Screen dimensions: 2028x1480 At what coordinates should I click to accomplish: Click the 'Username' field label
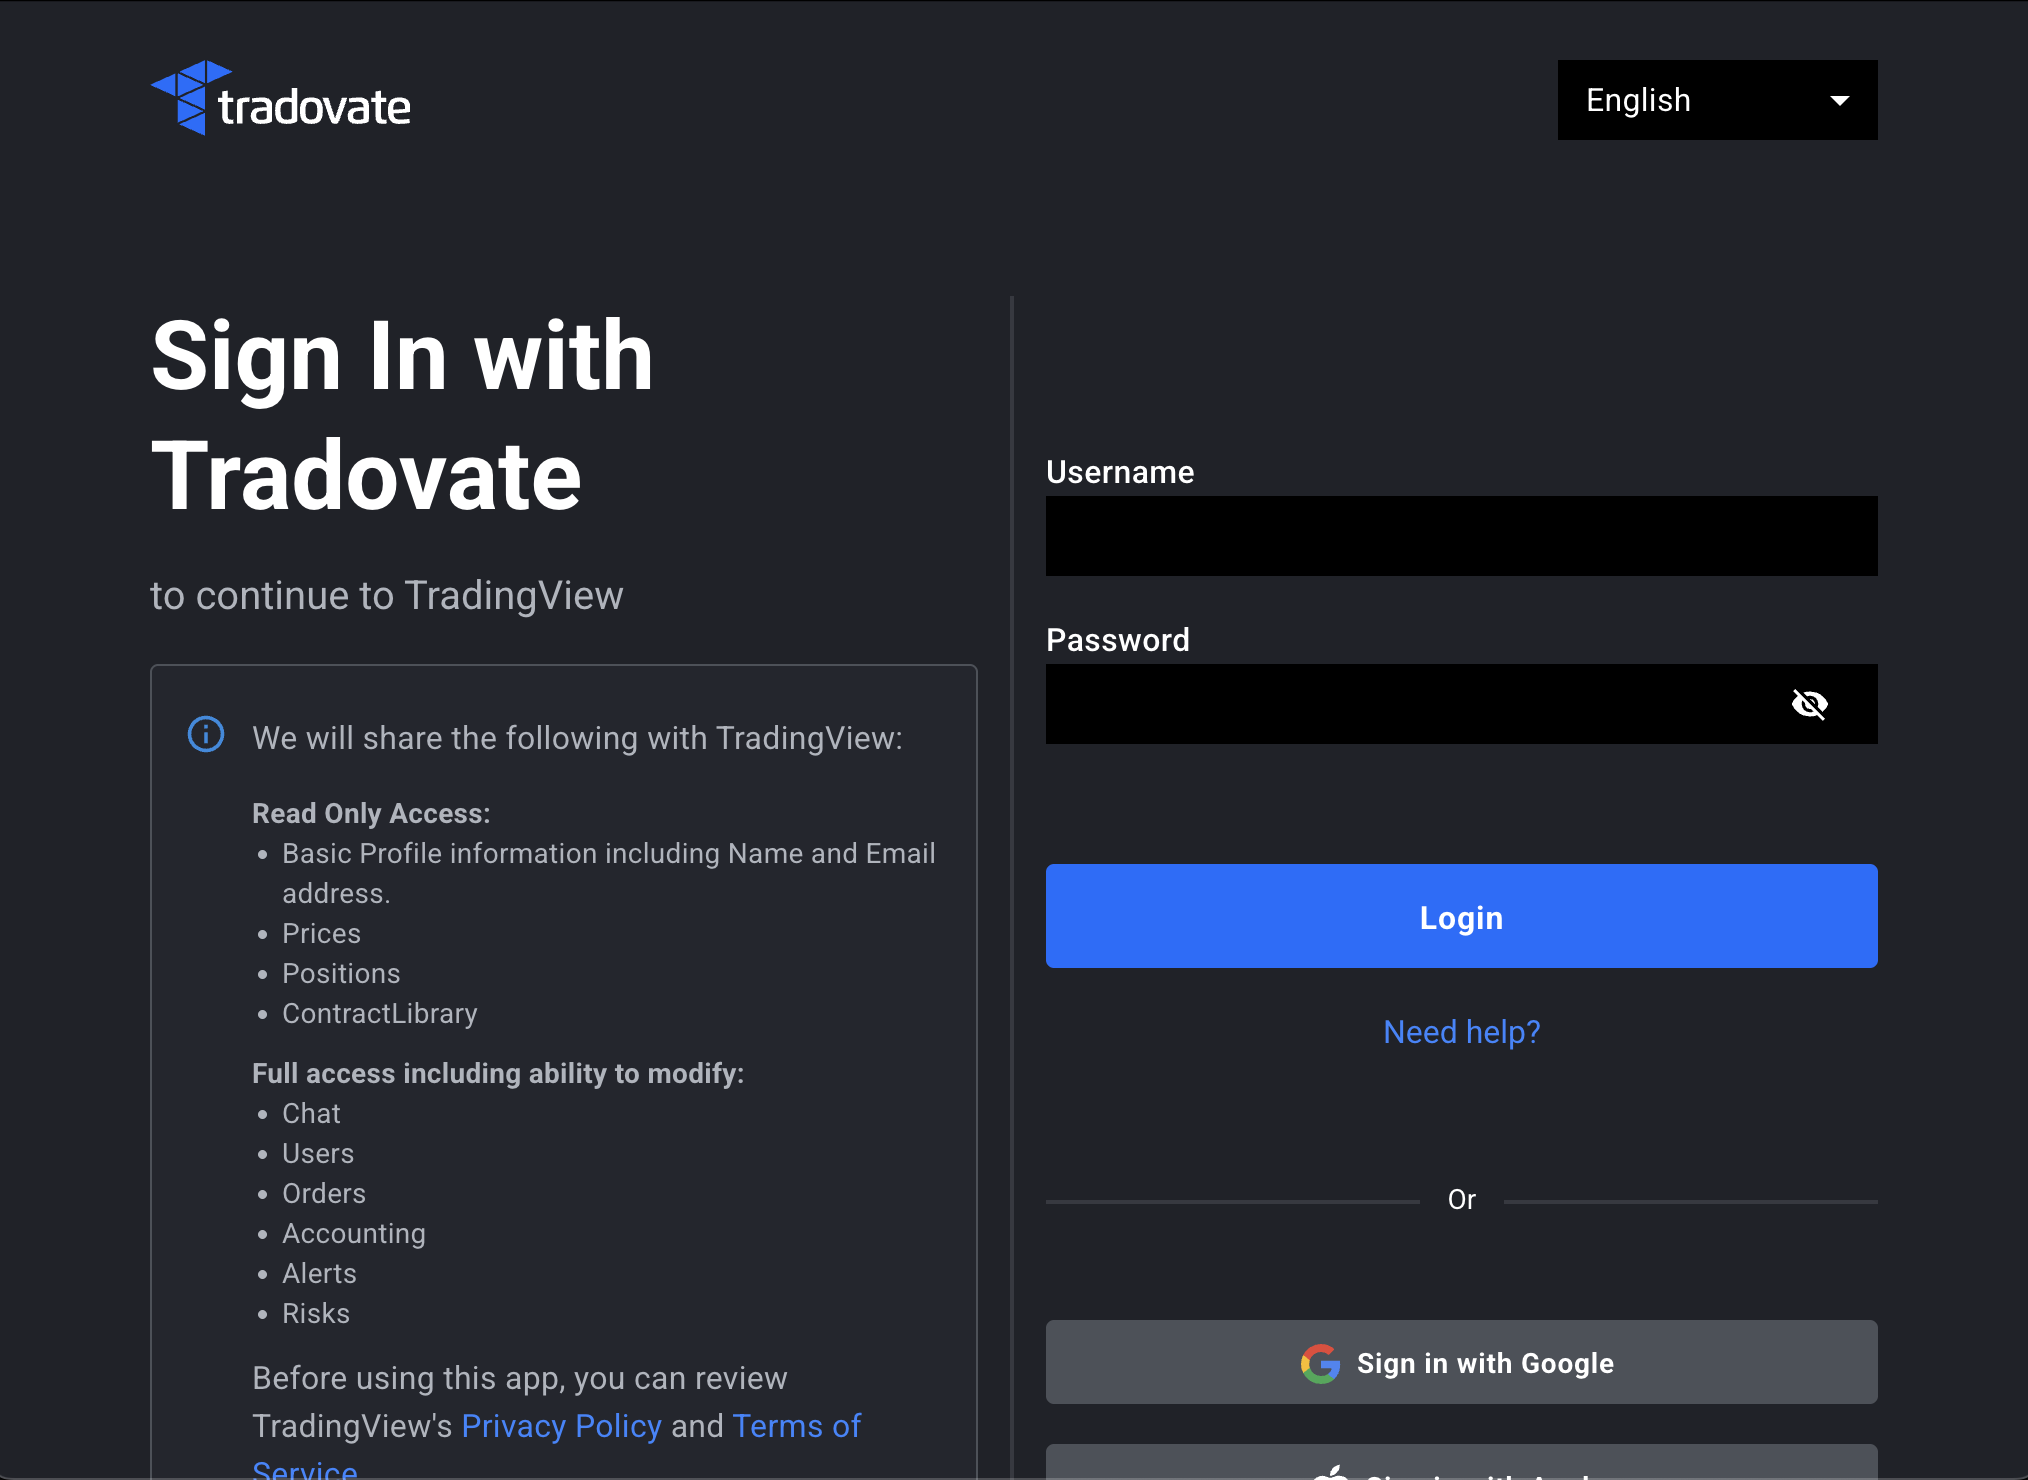pyautogui.click(x=1120, y=472)
